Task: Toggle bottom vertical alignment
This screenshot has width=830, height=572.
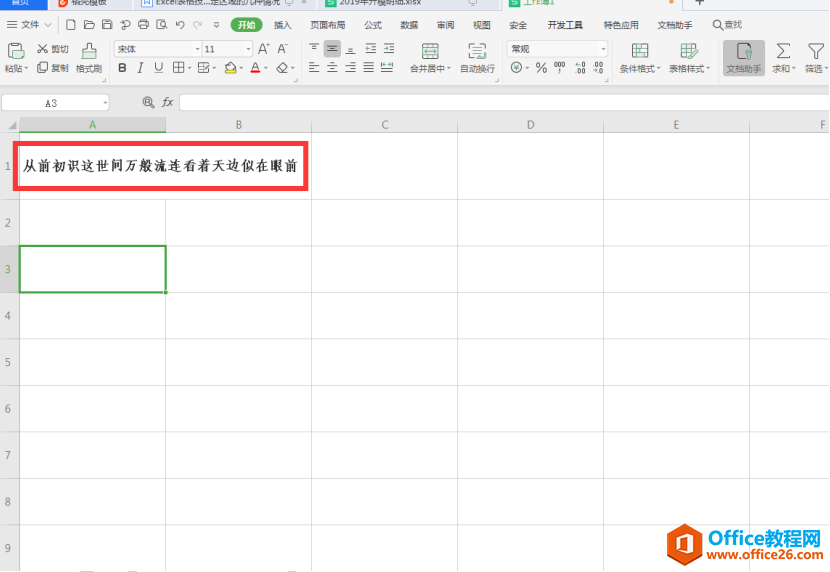Action: pyautogui.click(x=350, y=49)
